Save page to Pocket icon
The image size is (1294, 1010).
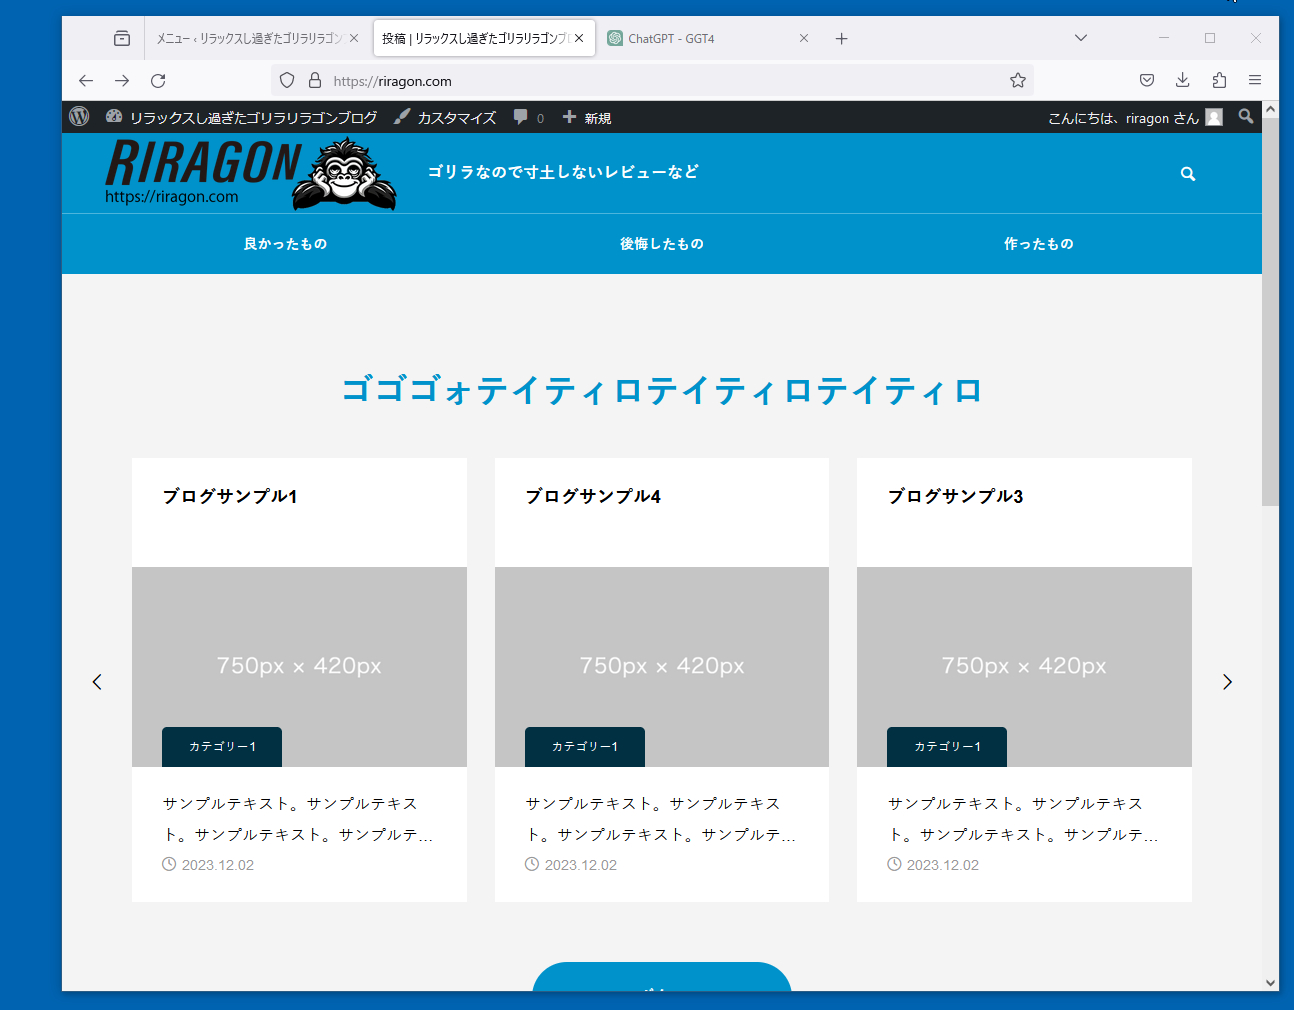(x=1147, y=81)
